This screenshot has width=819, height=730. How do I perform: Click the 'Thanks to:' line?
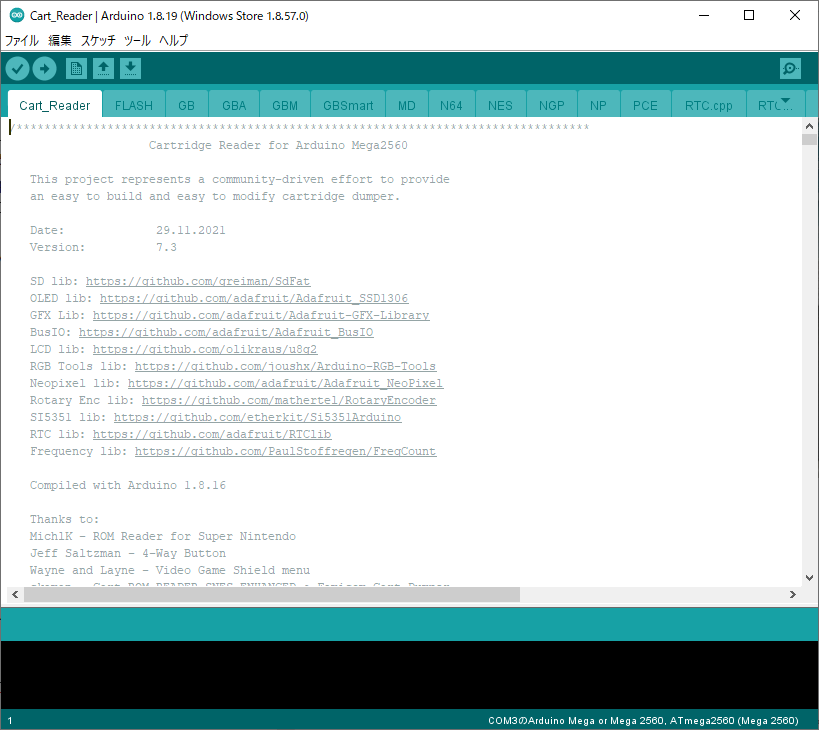(64, 519)
